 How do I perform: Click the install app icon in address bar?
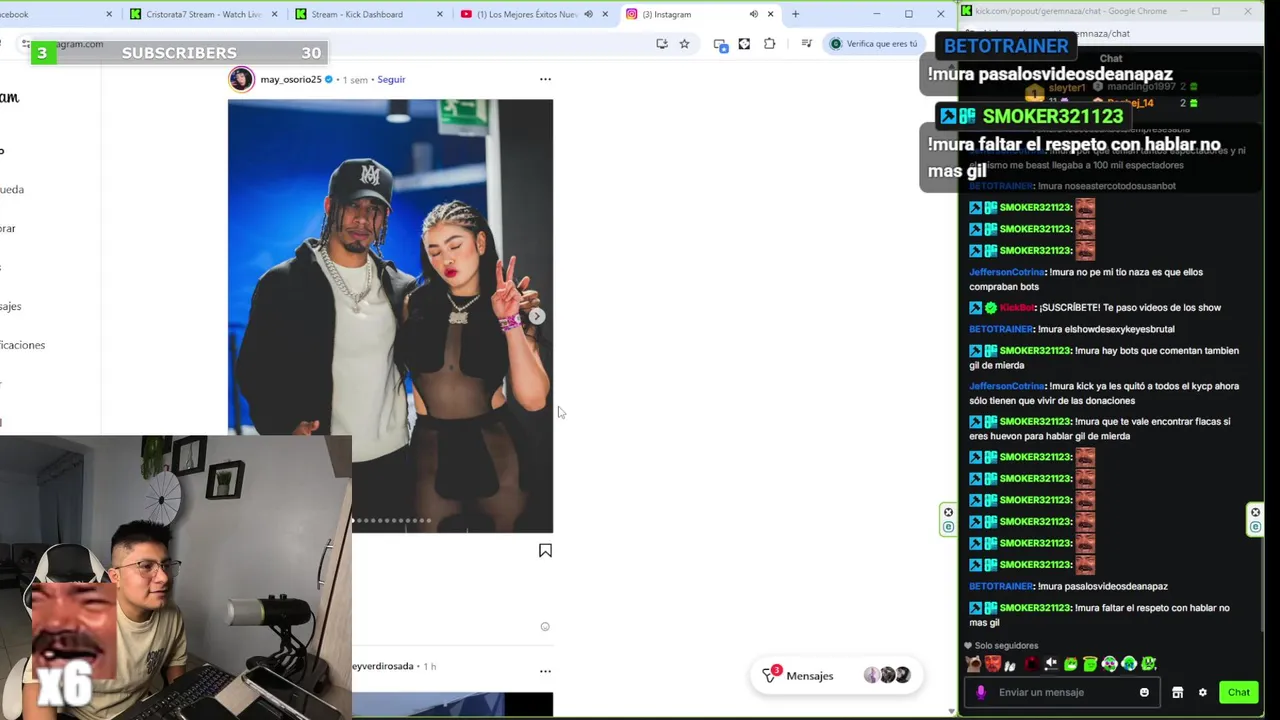[x=661, y=43]
